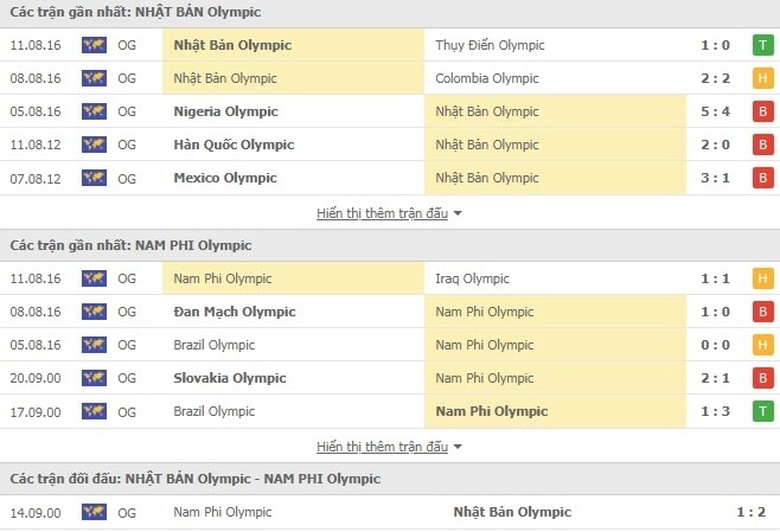This screenshot has height=532, width=780.
Task: Click the flag icon beside Mexico Olympic match
Action: [94, 178]
